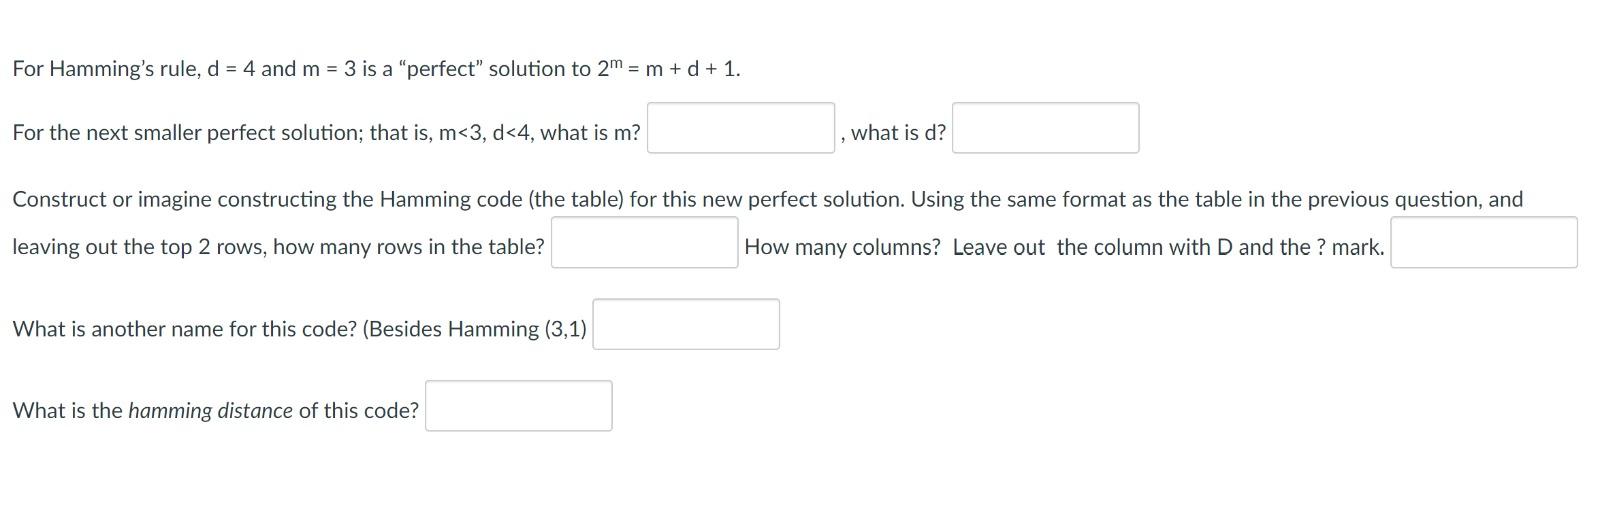Click the 'm<3, d<4' condition text

click(486, 133)
